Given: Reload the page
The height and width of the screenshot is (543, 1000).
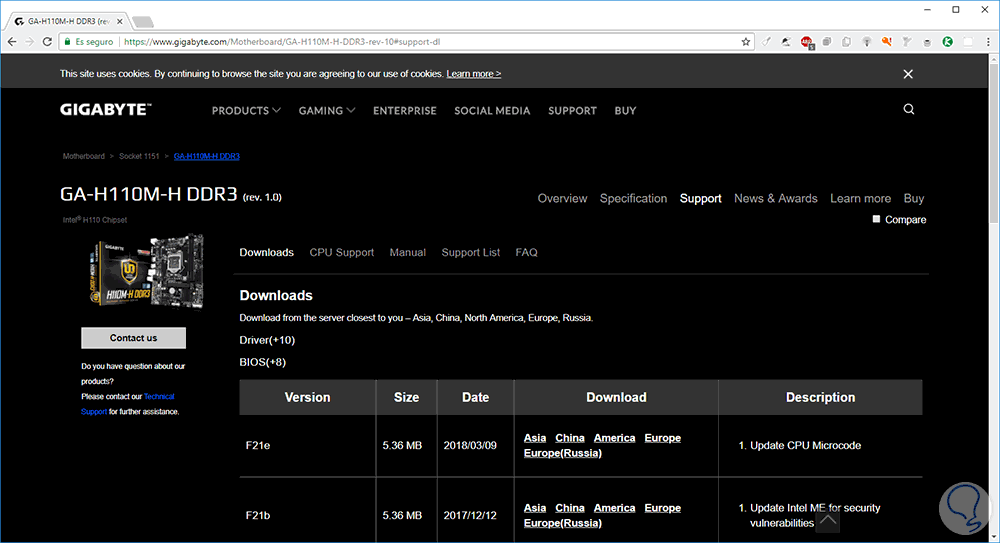Looking at the screenshot, I should tap(47, 41).
